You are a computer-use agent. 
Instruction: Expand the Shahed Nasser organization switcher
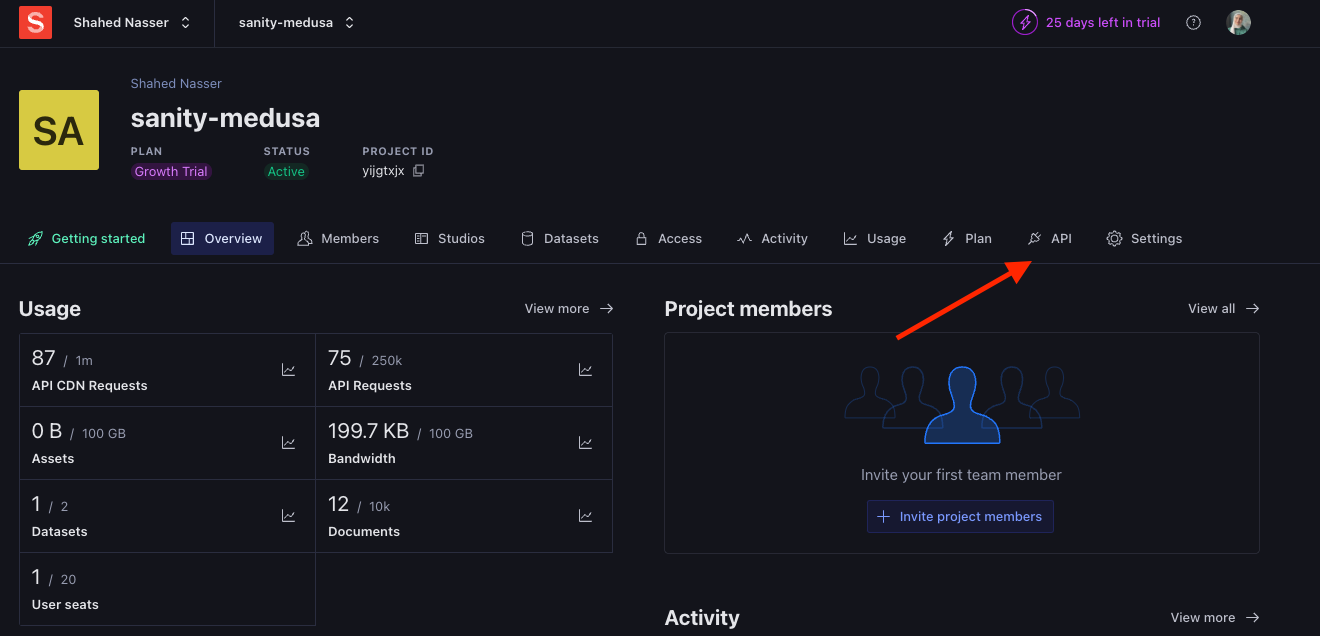pos(131,22)
